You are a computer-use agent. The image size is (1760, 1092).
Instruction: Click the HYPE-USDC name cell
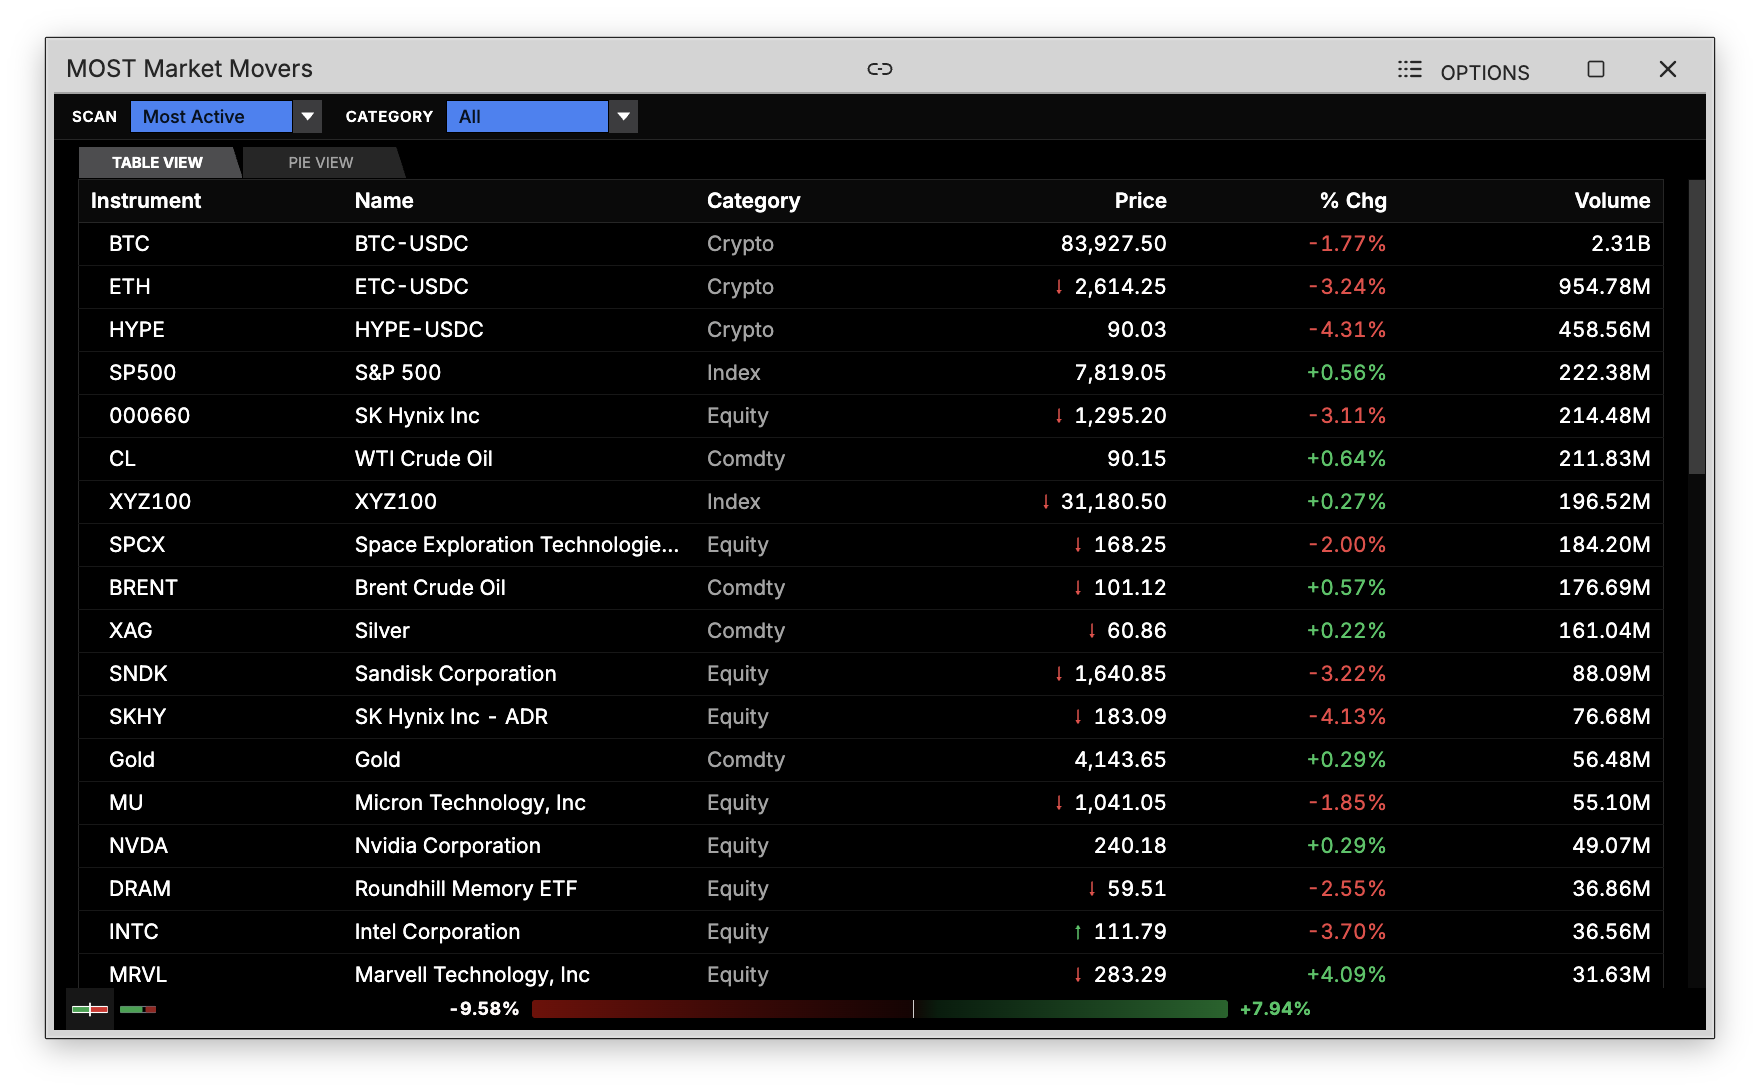[419, 330]
